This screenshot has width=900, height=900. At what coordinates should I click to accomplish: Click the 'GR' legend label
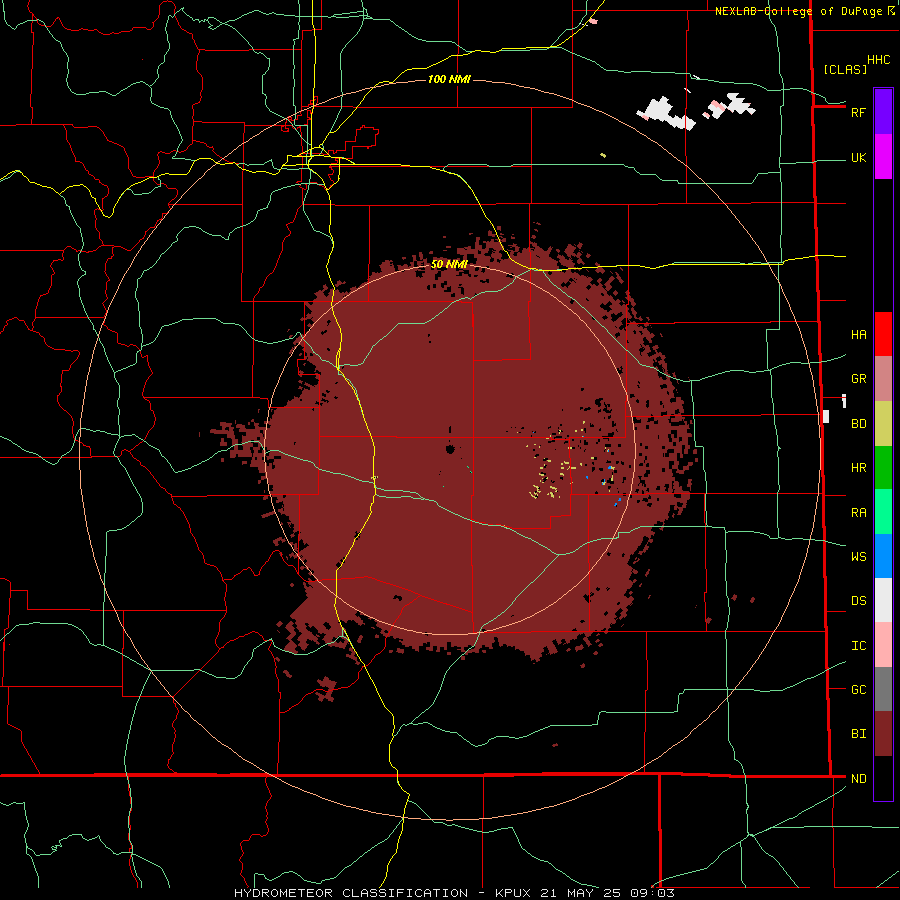[858, 379]
